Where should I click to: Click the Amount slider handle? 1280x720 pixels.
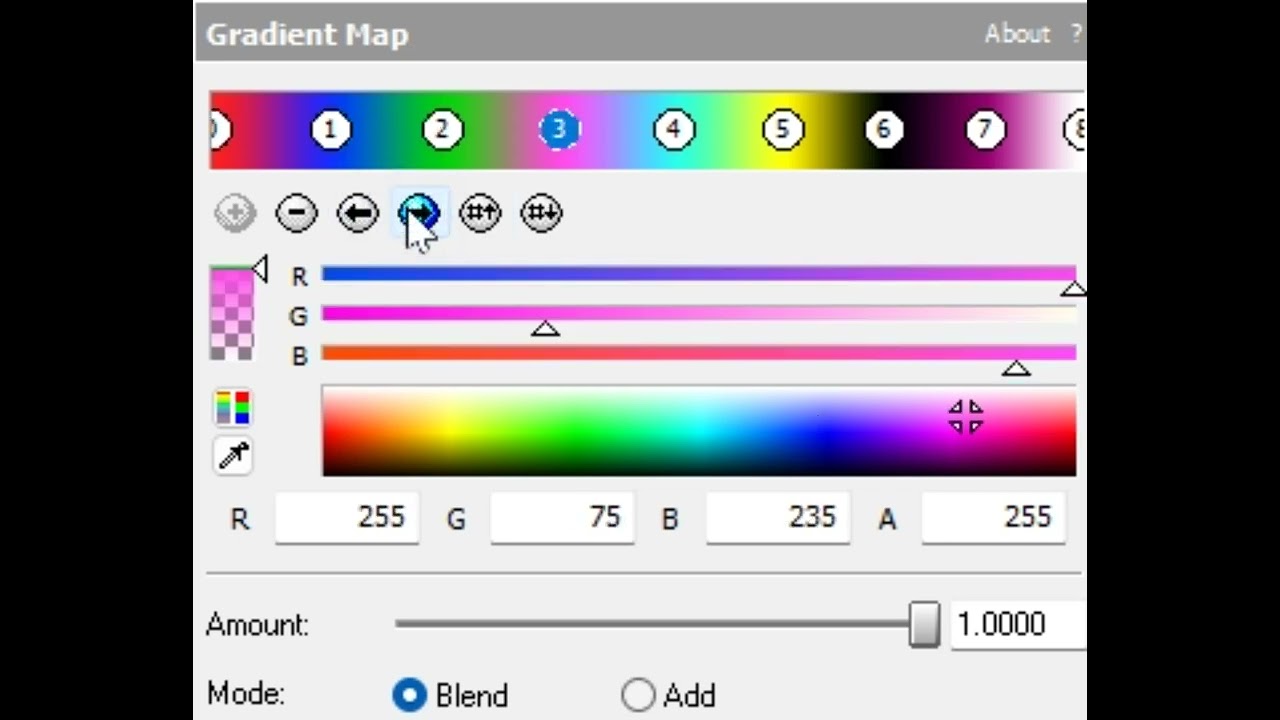coord(924,624)
